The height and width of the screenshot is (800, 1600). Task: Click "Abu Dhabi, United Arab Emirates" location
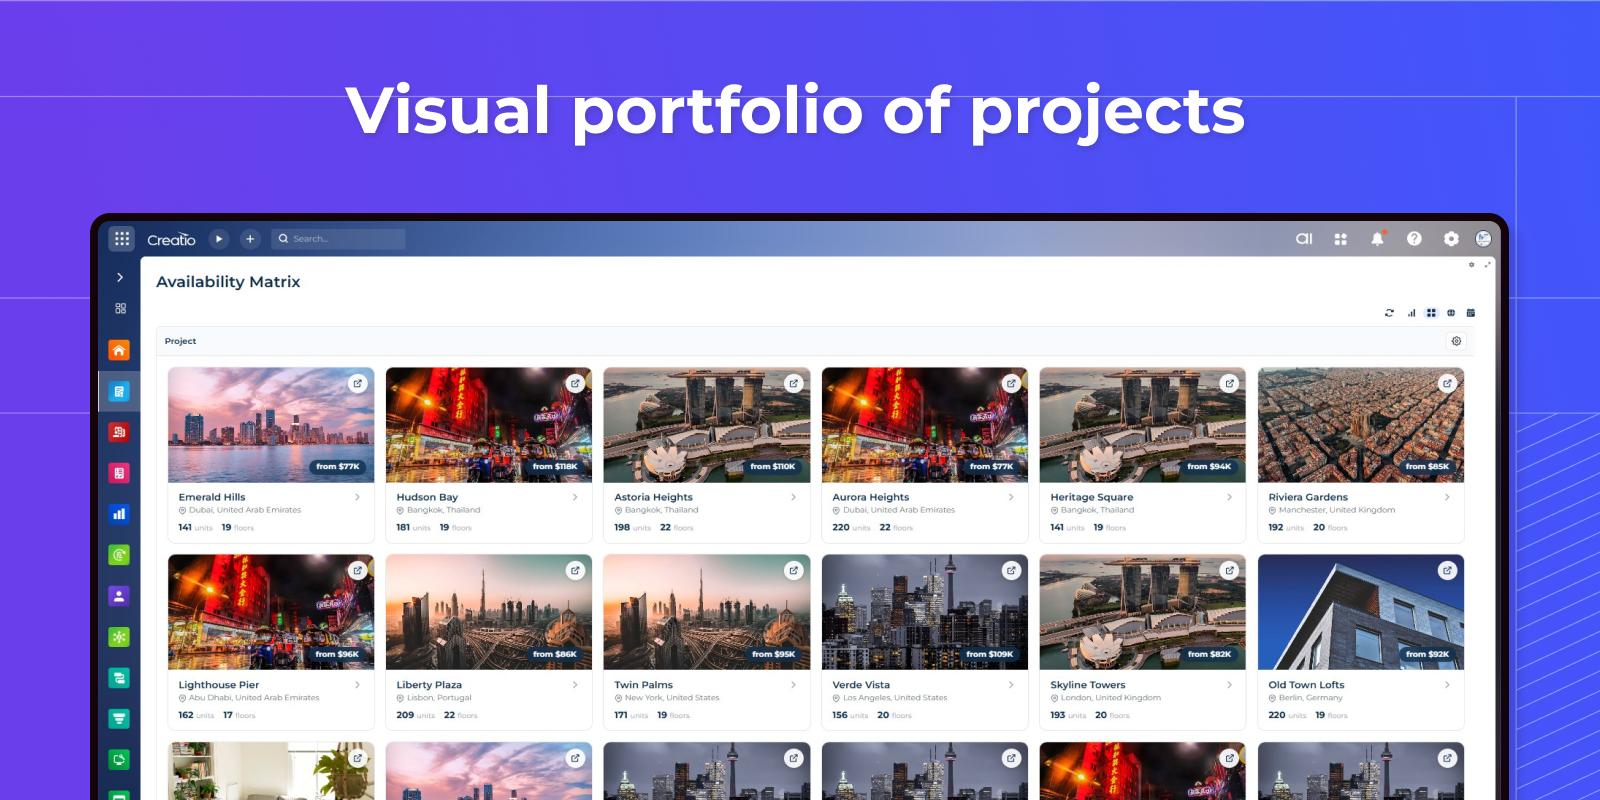[254, 698]
